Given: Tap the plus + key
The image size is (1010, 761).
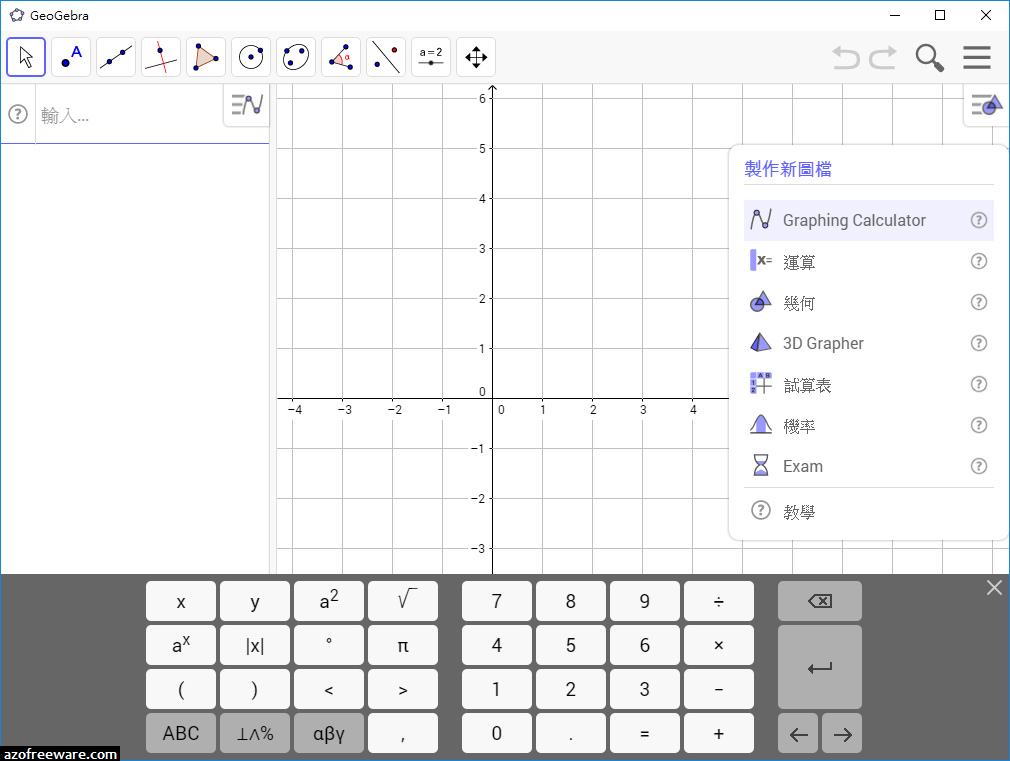Looking at the screenshot, I should [719, 733].
